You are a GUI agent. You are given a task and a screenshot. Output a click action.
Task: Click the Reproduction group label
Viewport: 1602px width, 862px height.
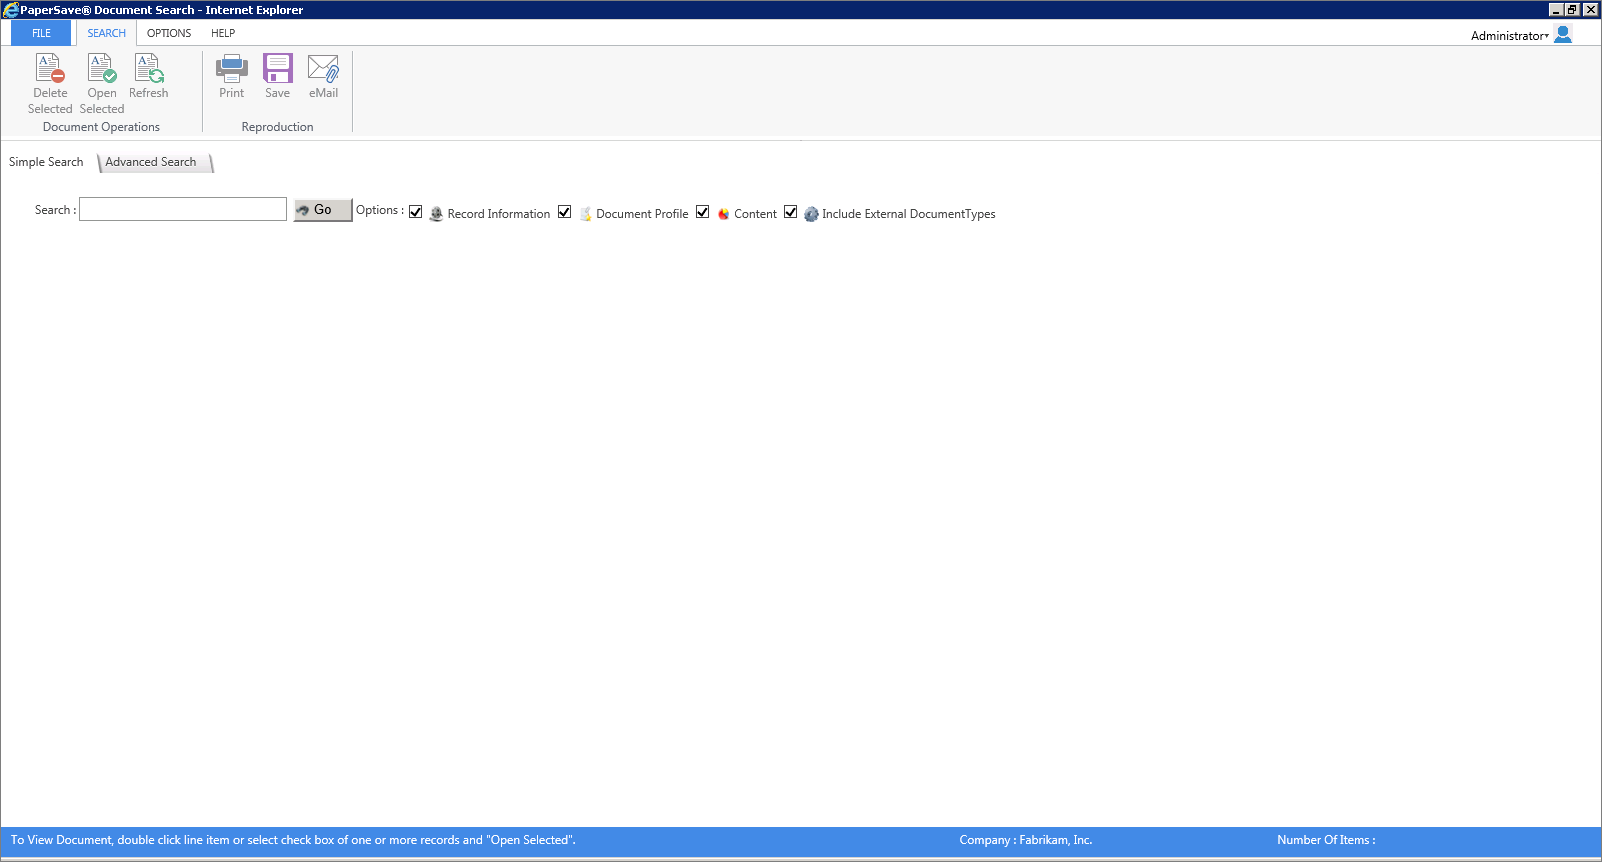coord(277,127)
